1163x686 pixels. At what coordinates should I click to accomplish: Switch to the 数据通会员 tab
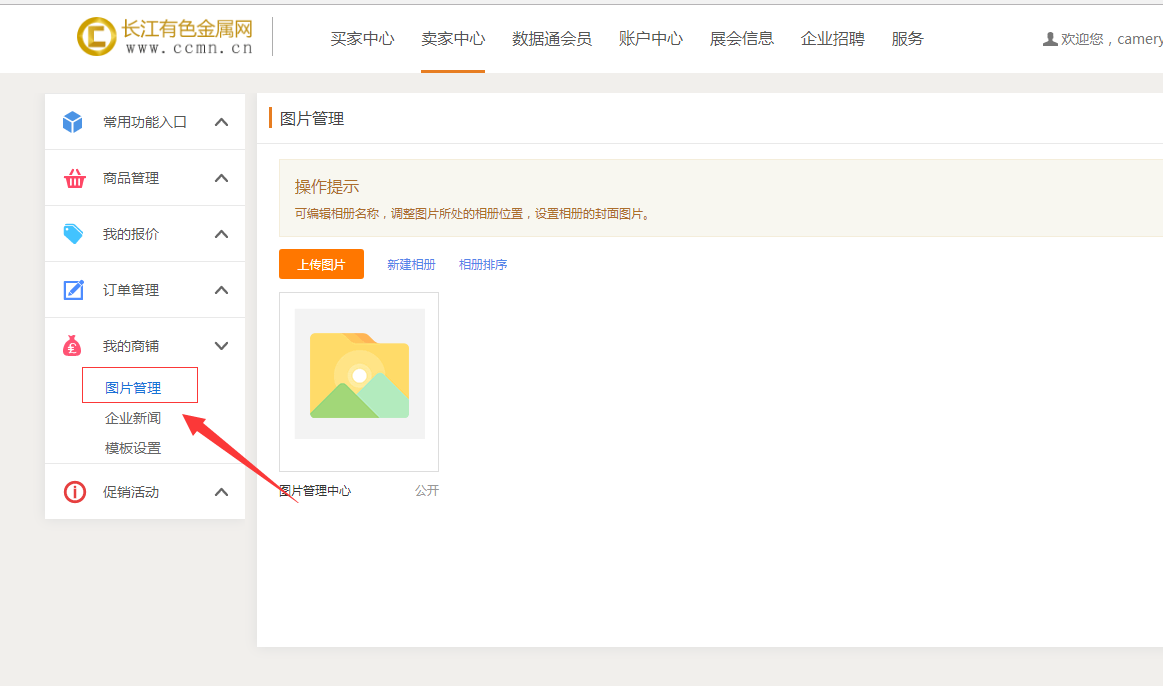click(x=551, y=39)
